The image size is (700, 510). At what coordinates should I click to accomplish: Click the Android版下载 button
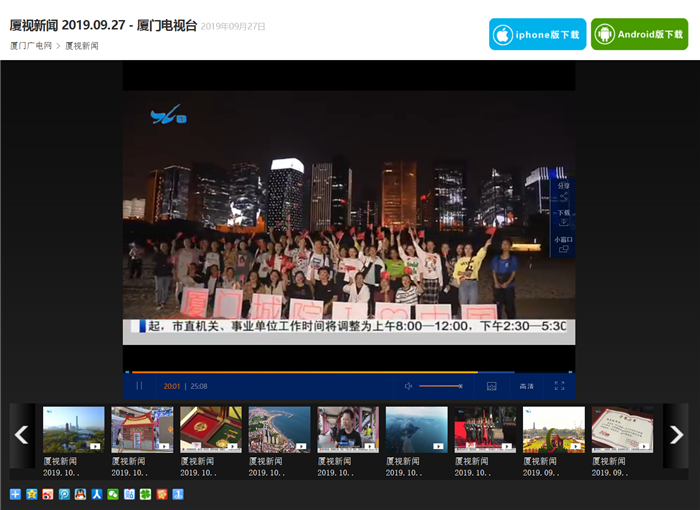click(x=639, y=34)
